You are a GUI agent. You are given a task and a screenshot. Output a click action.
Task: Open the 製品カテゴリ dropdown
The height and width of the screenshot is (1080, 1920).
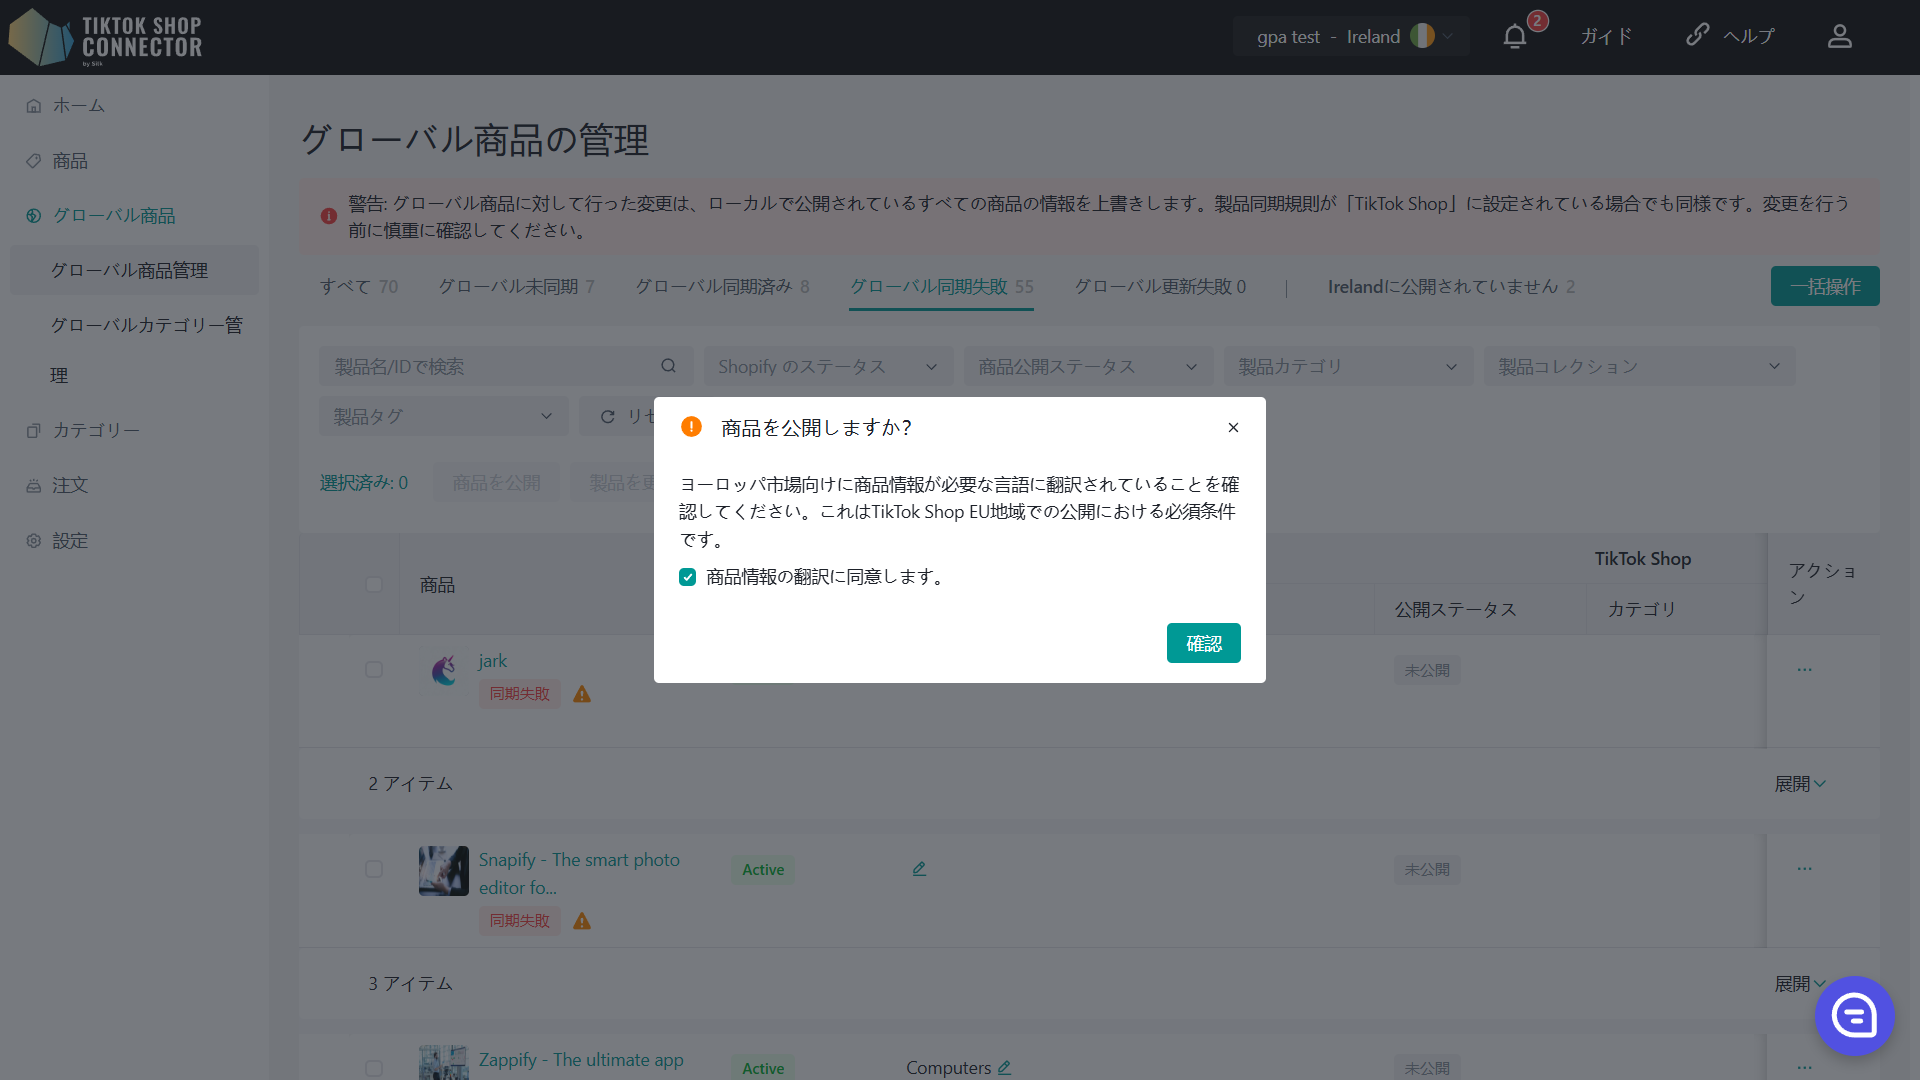[1348, 367]
